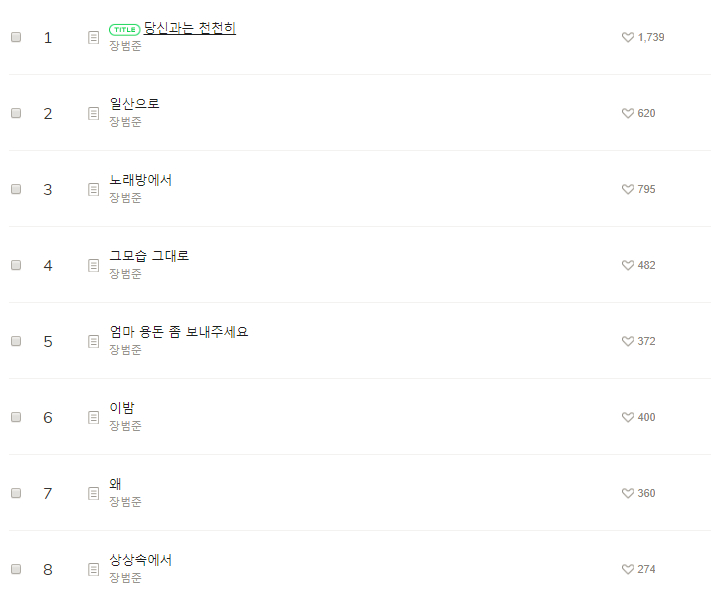Open lyrics icon for 엄마 용돈 좀 보내주세요
Viewport: 711px width, 598px height.
[93, 341]
